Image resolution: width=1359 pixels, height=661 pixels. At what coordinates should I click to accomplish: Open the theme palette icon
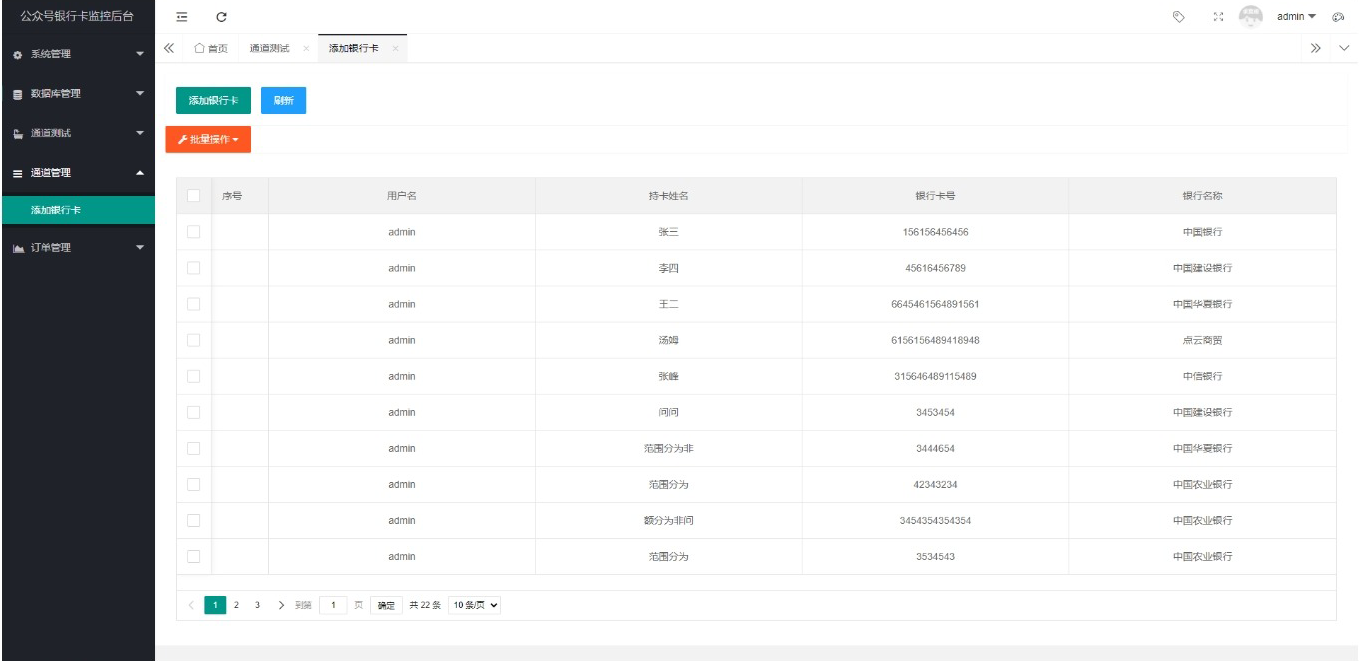(x=1338, y=17)
